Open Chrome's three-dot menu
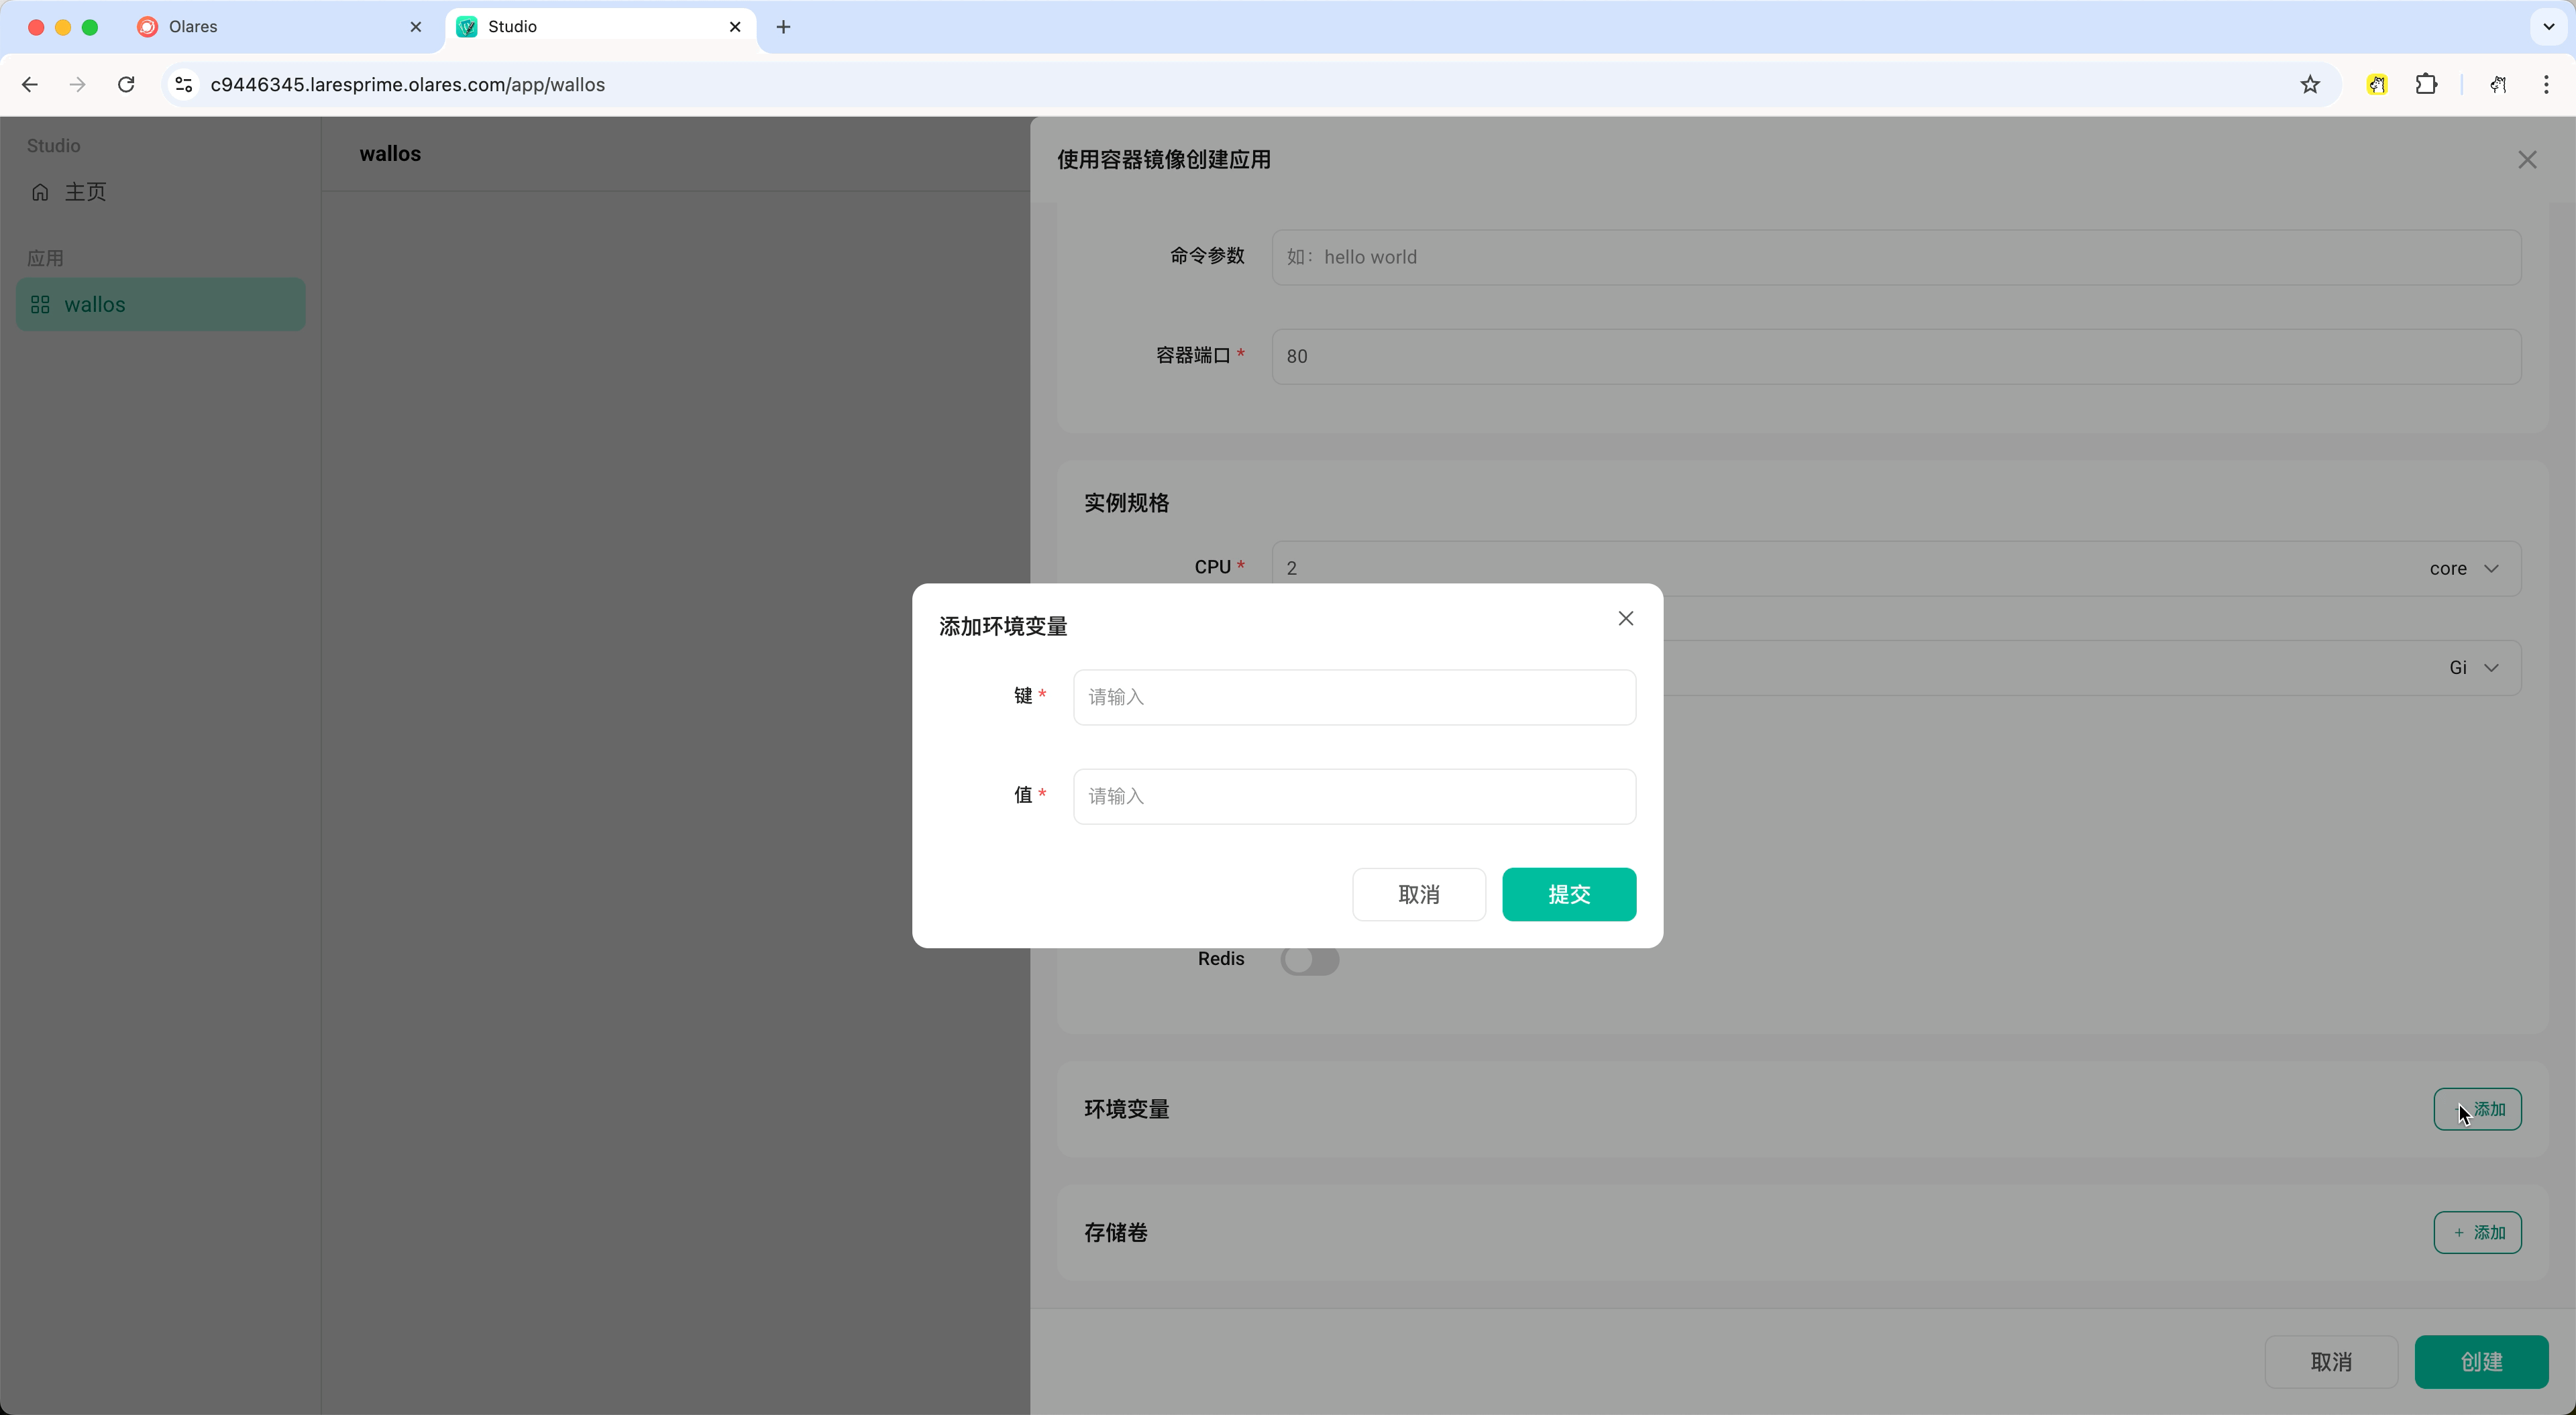This screenshot has height=1415, width=2576. coord(2548,85)
